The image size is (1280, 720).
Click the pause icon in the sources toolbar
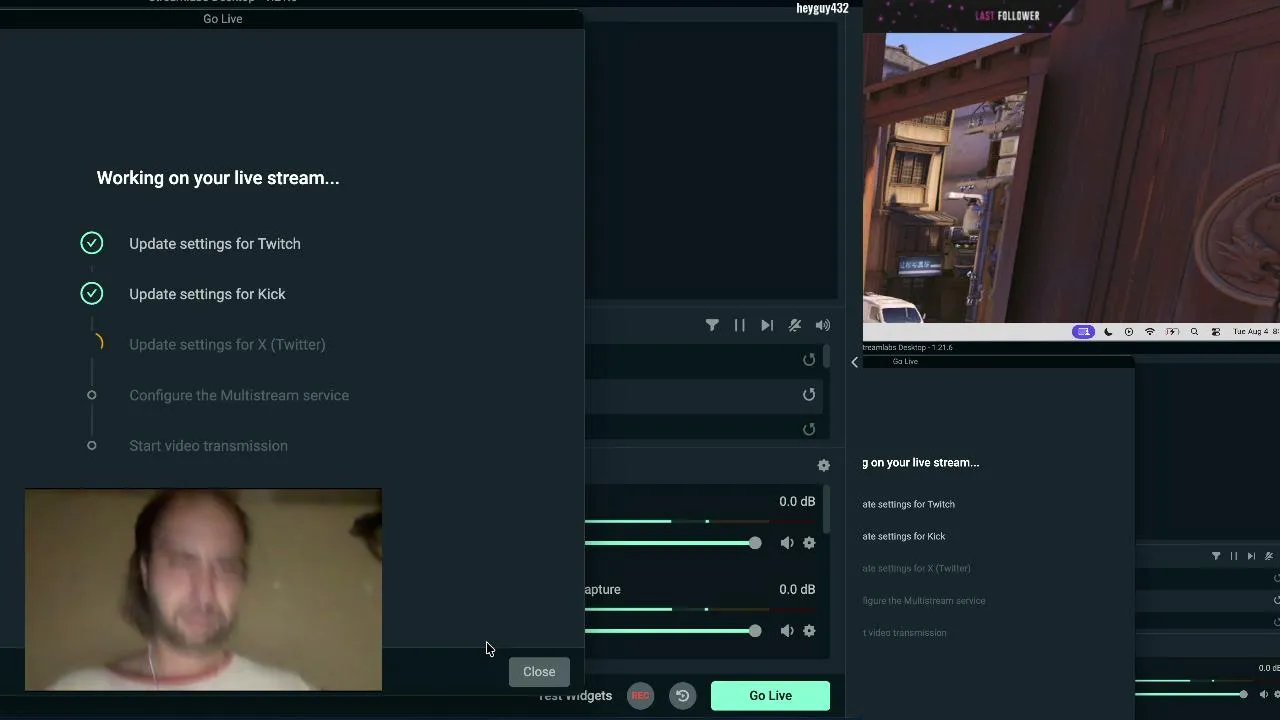740,325
